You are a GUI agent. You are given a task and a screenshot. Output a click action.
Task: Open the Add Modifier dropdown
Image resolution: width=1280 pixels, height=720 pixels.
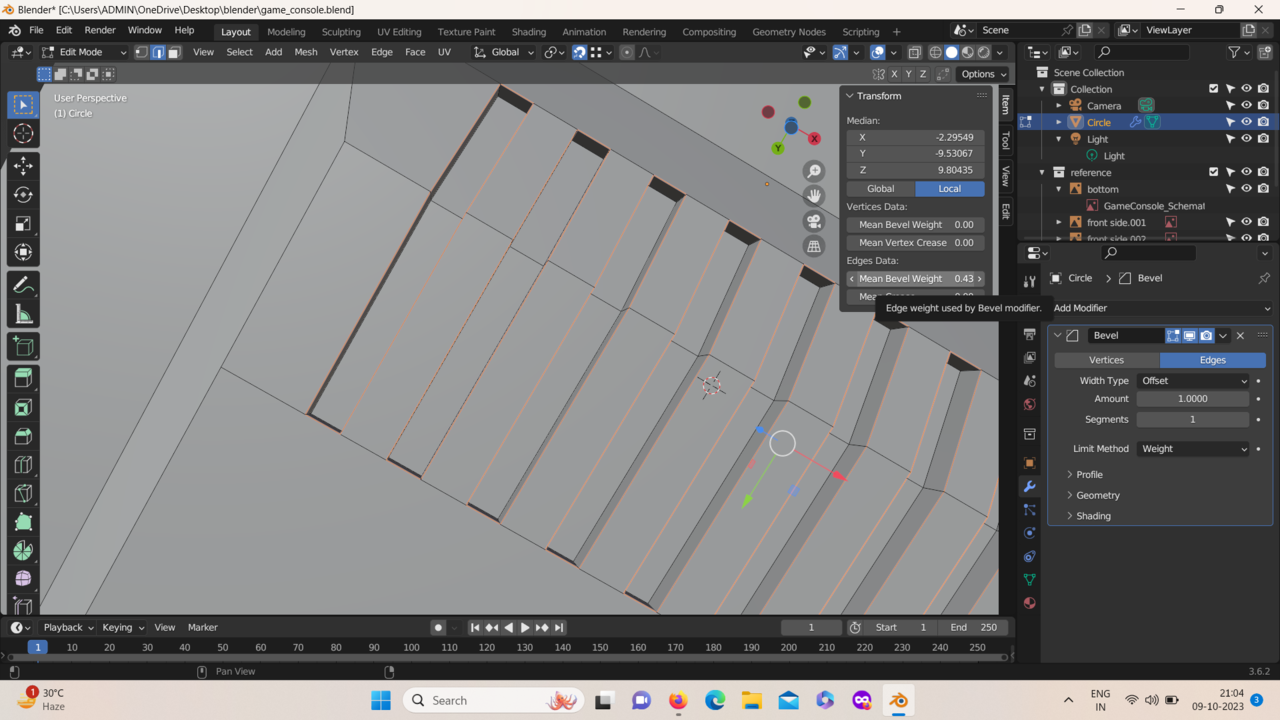[x=1161, y=308]
